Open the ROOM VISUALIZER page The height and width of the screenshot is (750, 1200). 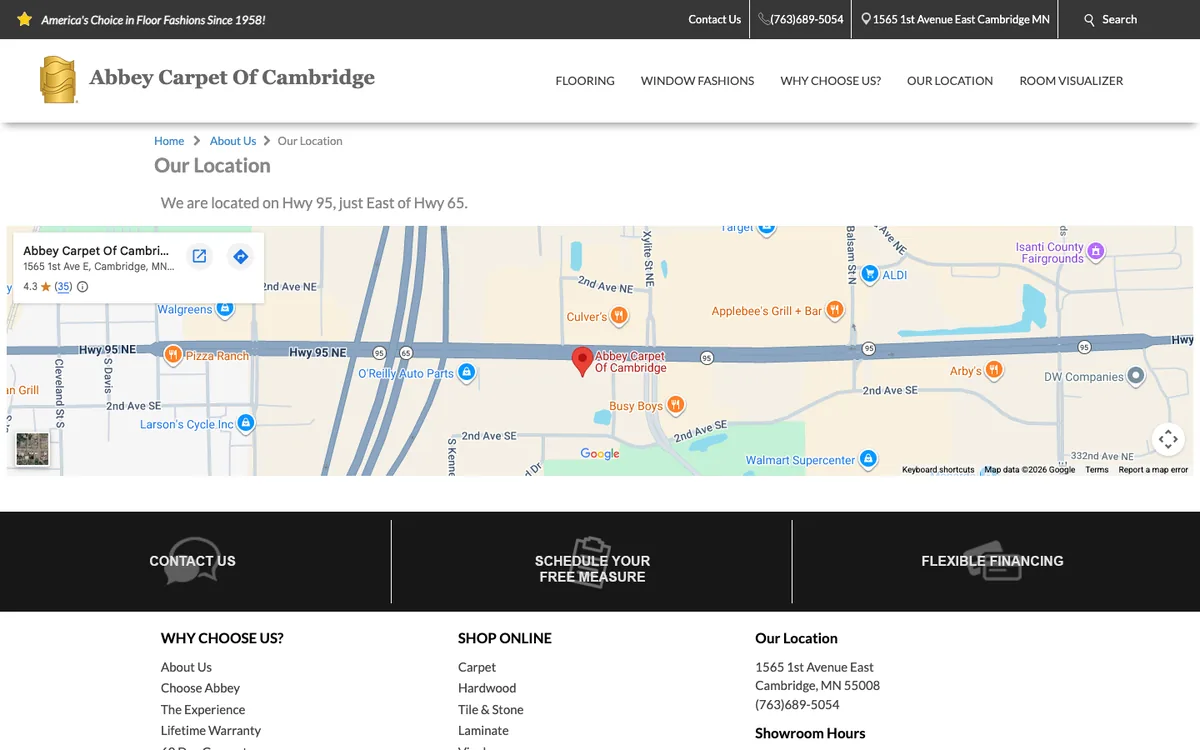pos(1071,81)
